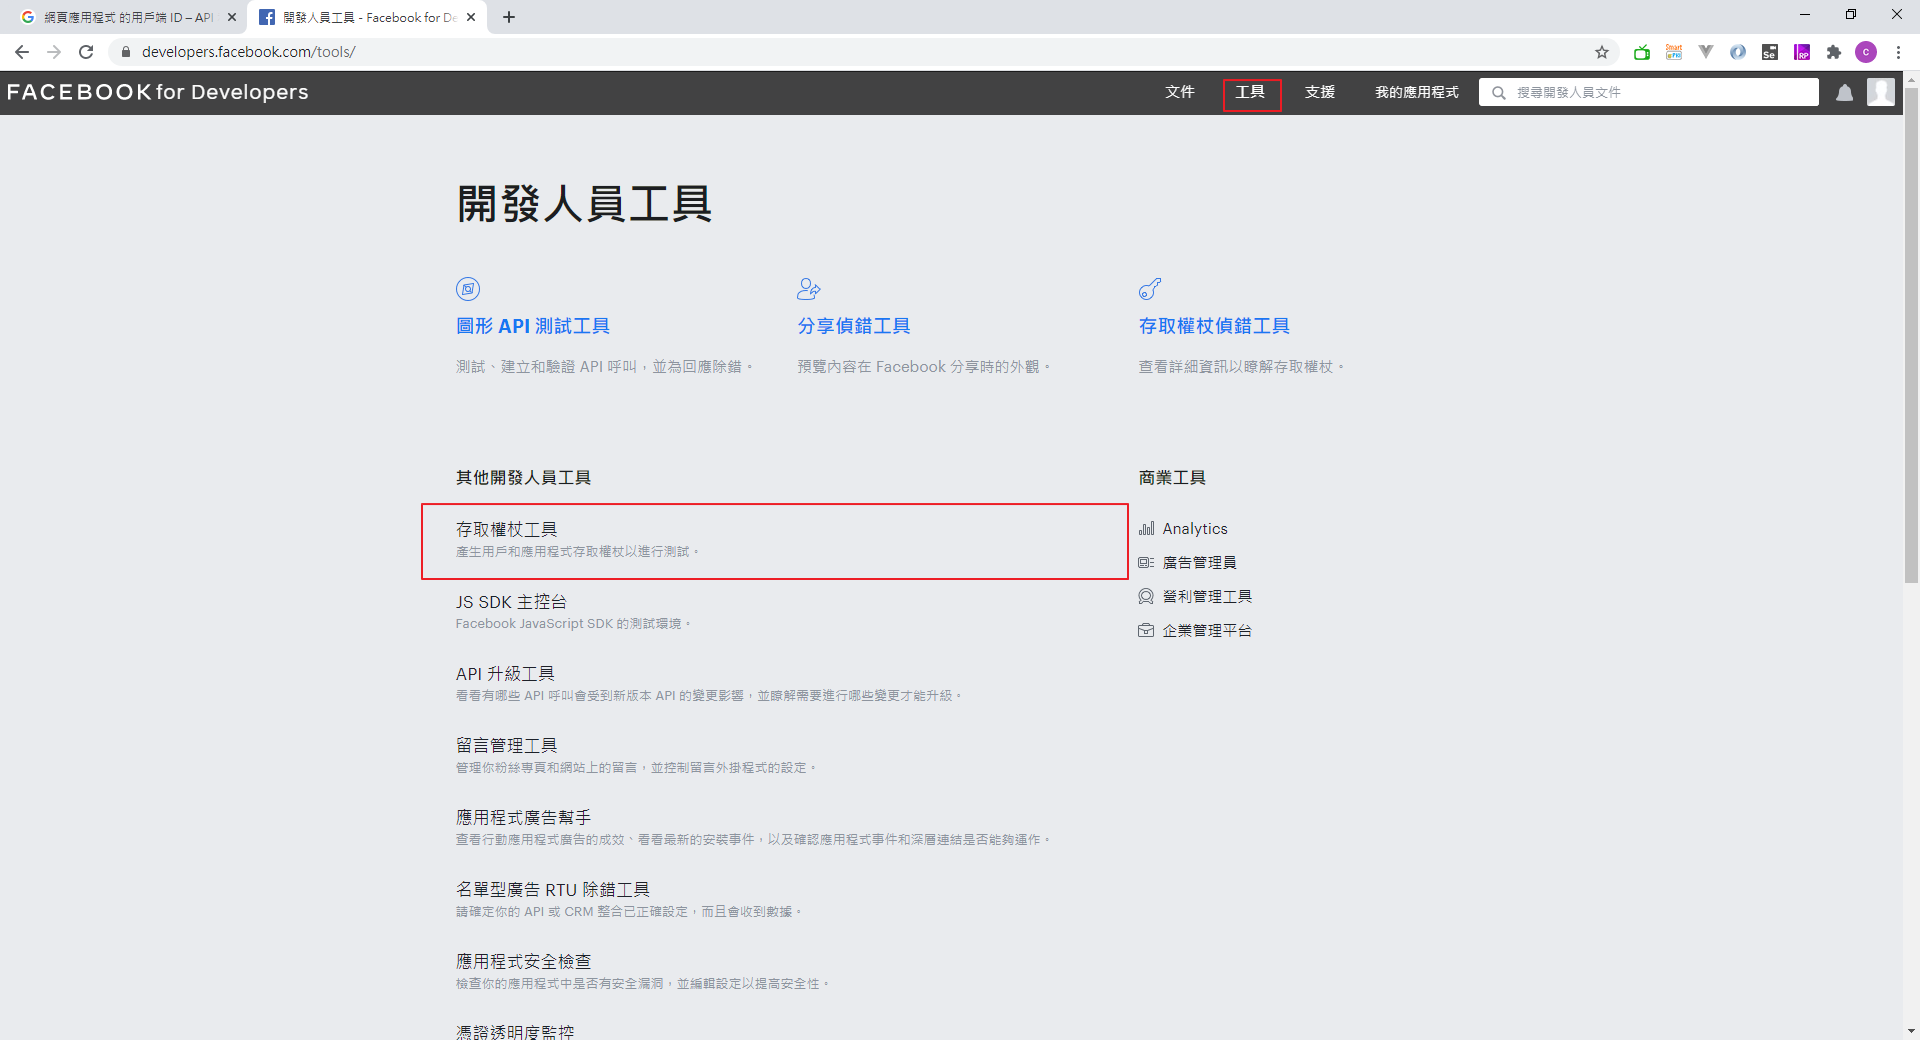Go forward in browser history
The width and height of the screenshot is (1920, 1040).
54,52
